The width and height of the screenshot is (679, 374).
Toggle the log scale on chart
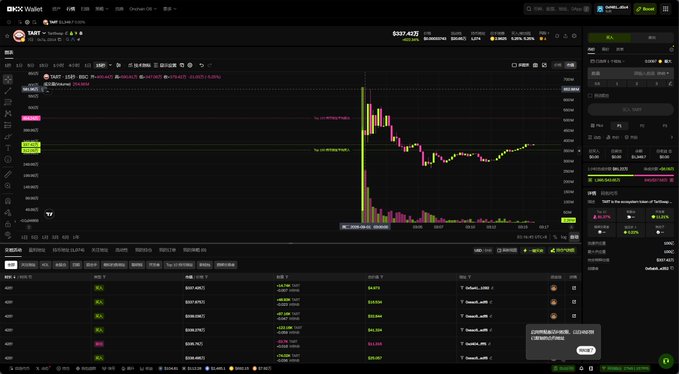564,237
